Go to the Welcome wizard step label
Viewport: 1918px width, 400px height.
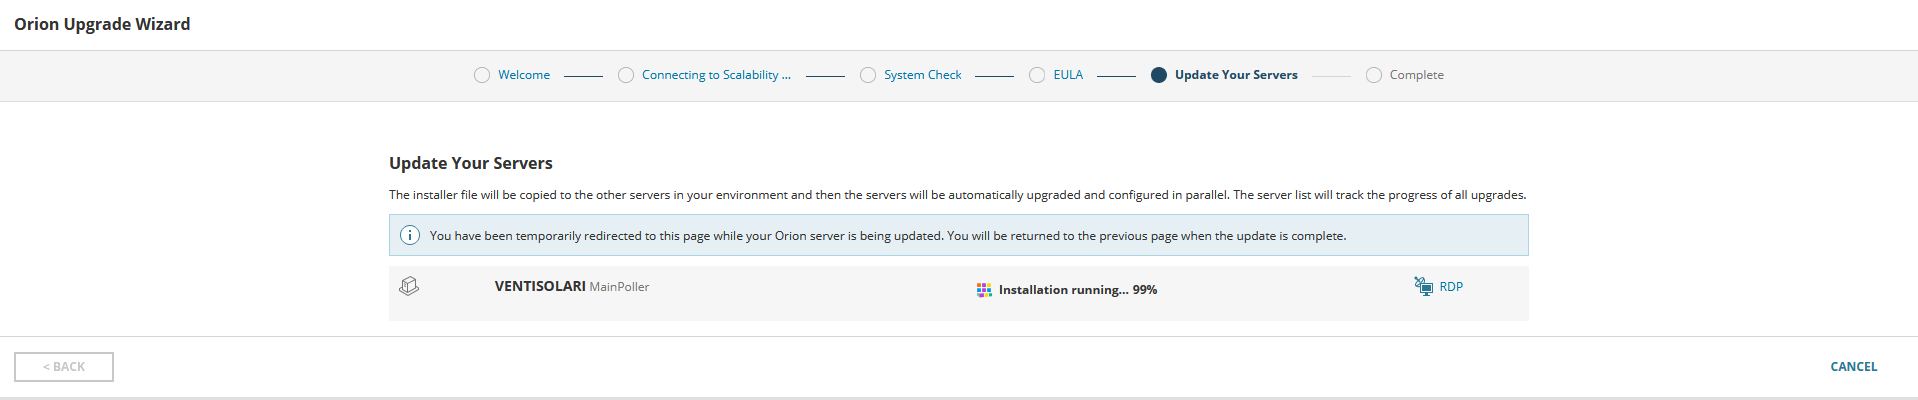(524, 75)
